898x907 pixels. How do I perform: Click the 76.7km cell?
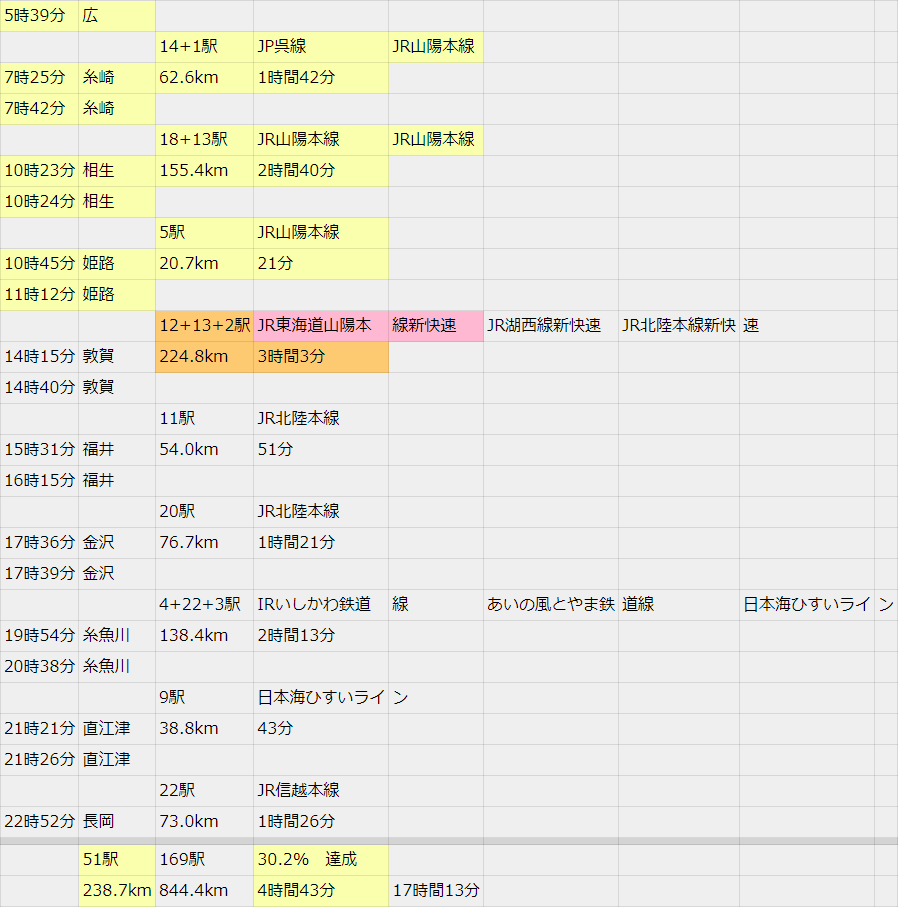pos(204,543)
